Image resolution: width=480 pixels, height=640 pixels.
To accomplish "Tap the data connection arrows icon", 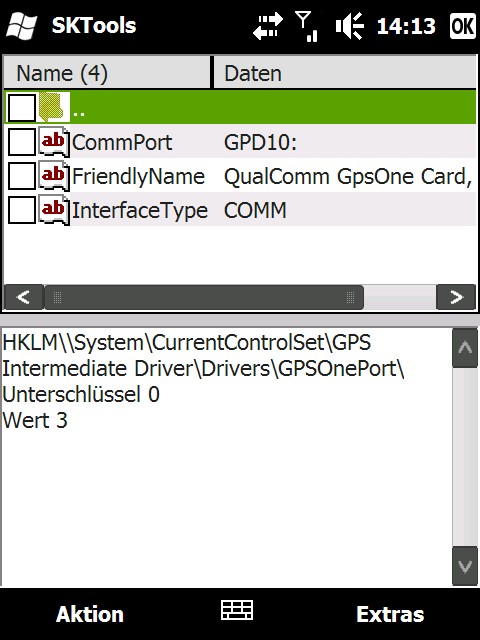I will click(x=268, y=26).
